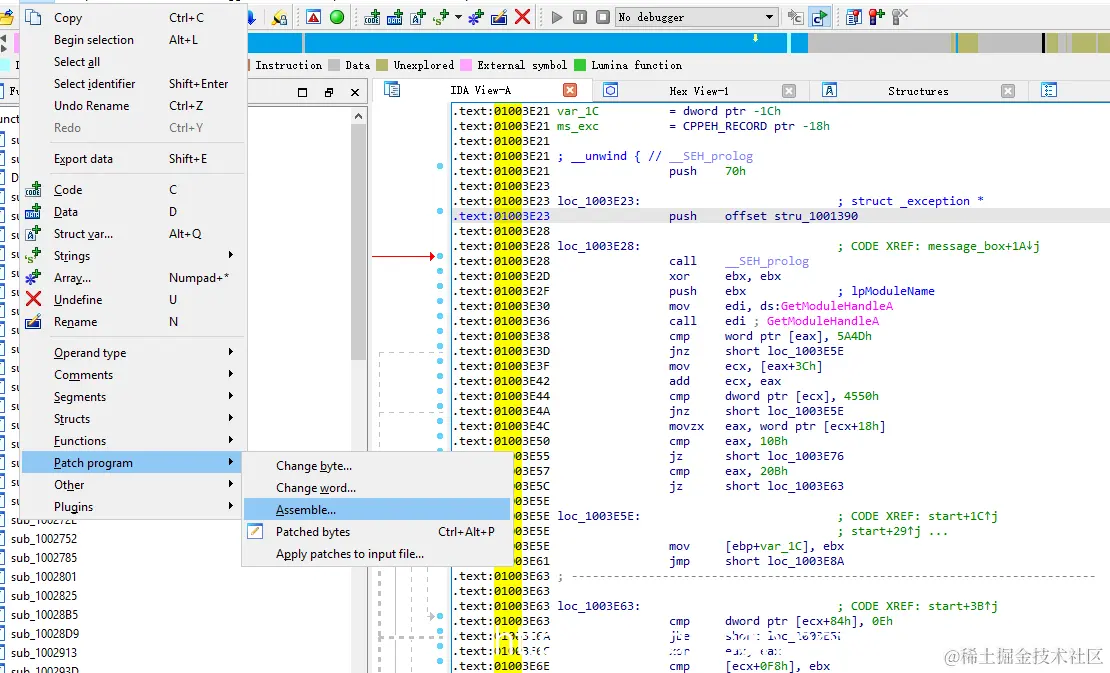Viewport: 1110px width, 673px height.
Task: Click the green circle toolbar icon
Action: [x=337, y=17]
